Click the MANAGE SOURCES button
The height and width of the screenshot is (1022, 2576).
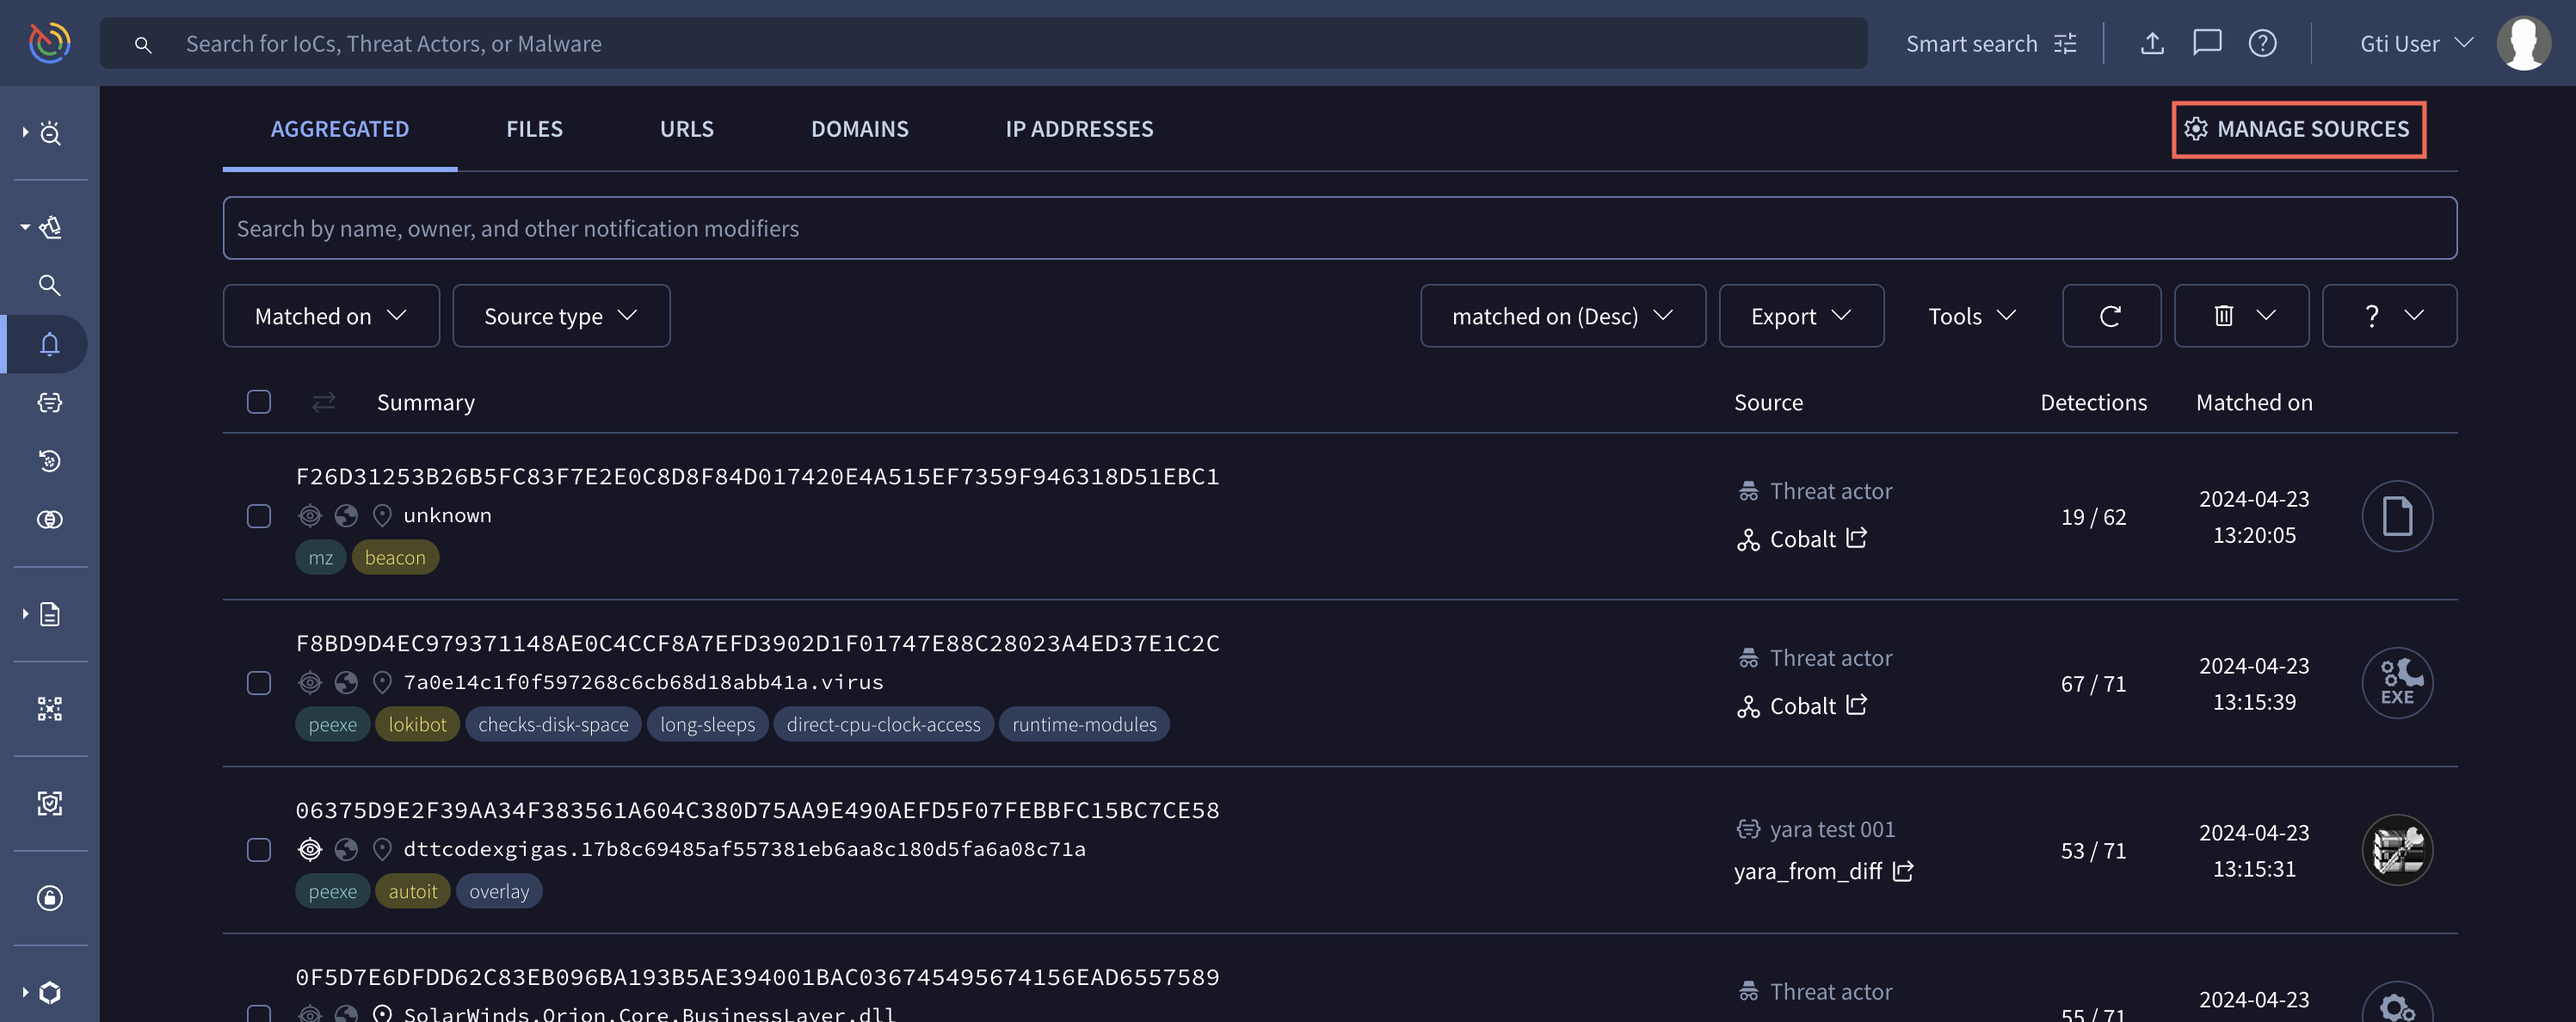point(2297,129)
